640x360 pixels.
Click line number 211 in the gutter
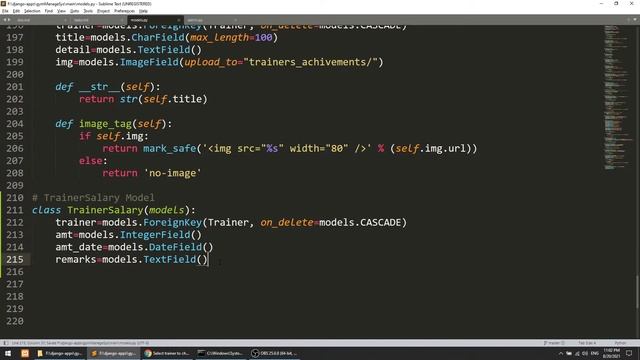15,210
